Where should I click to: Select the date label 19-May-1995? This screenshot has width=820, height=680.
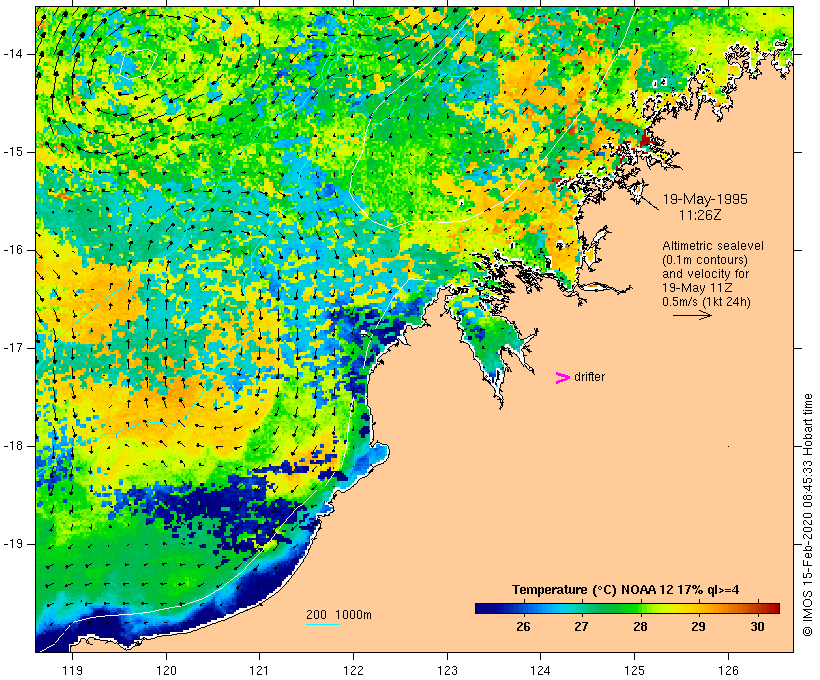(x=705, y=199)
